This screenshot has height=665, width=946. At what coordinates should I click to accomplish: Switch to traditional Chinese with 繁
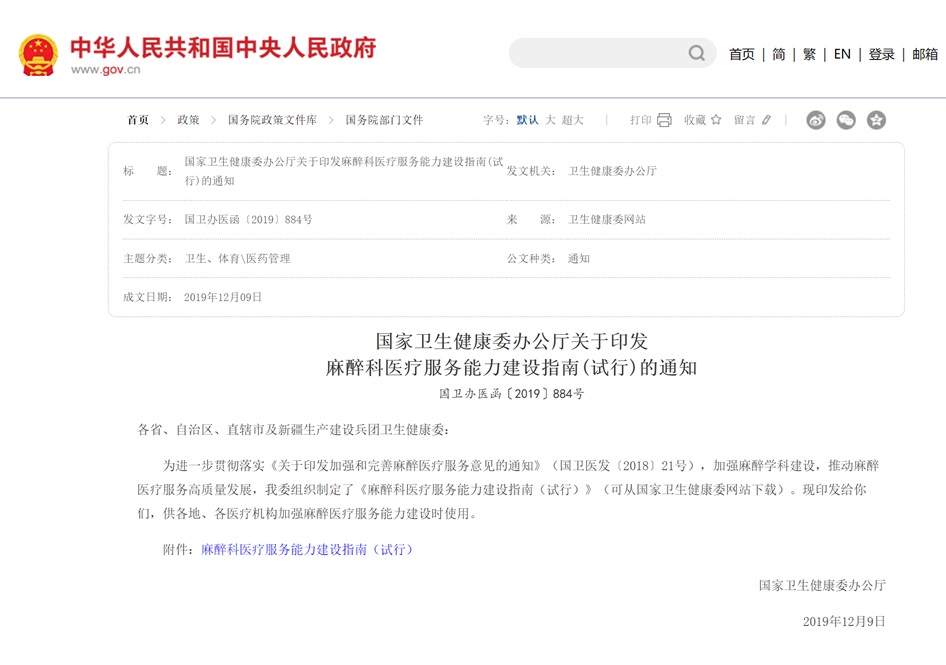click(809, 54)
